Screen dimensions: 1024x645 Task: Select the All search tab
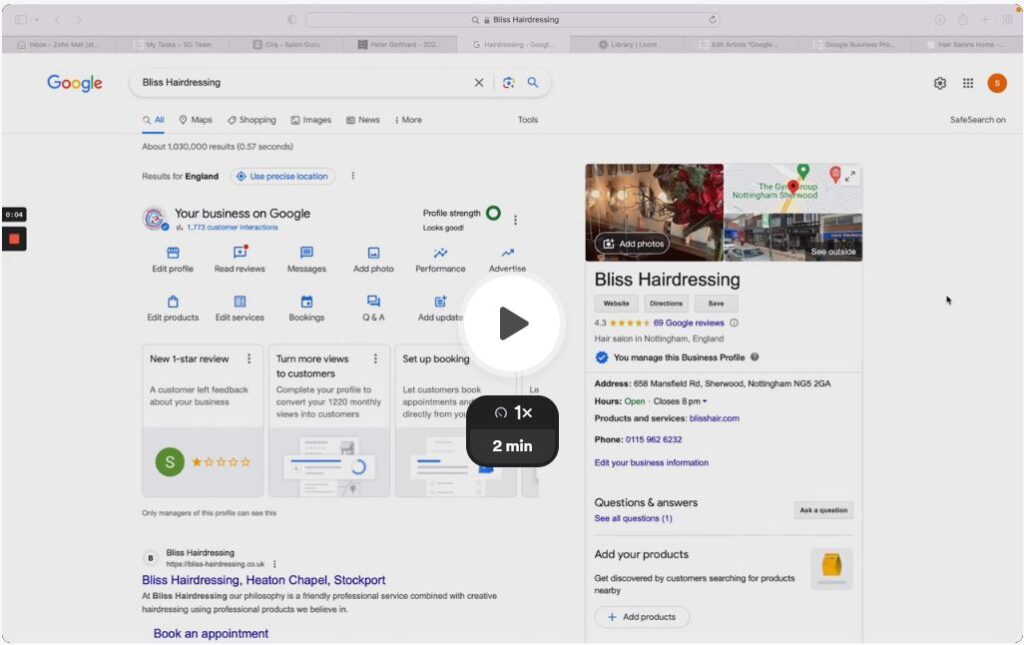[153, 120]
